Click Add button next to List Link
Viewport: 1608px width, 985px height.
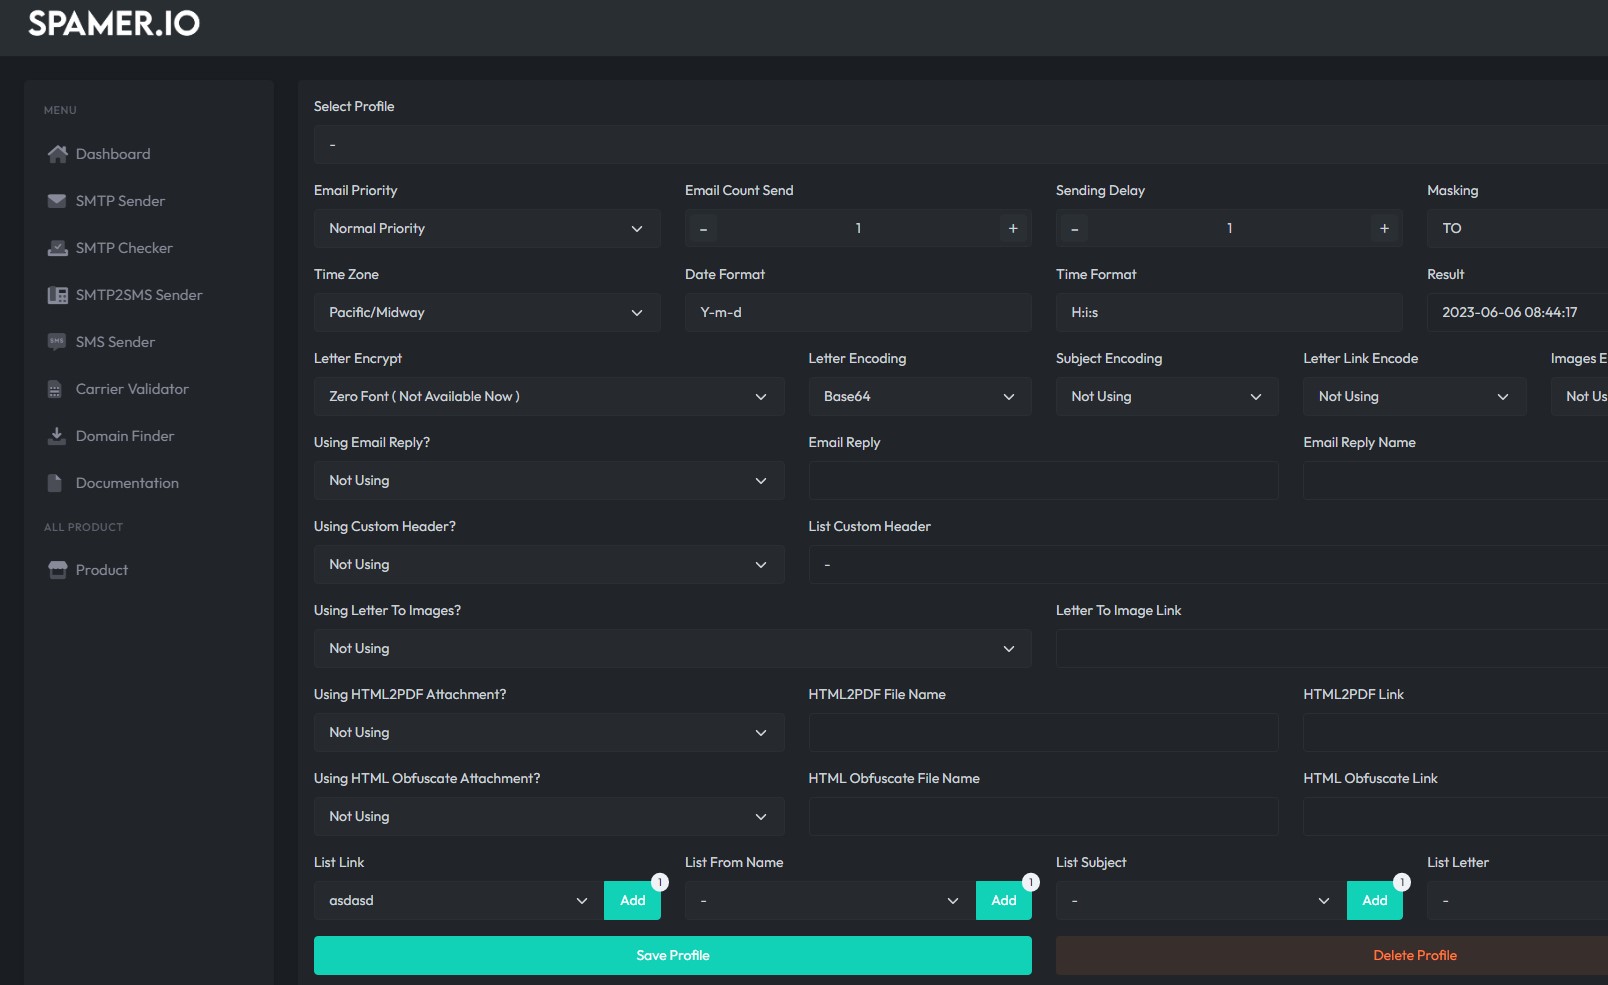(632, 901)
